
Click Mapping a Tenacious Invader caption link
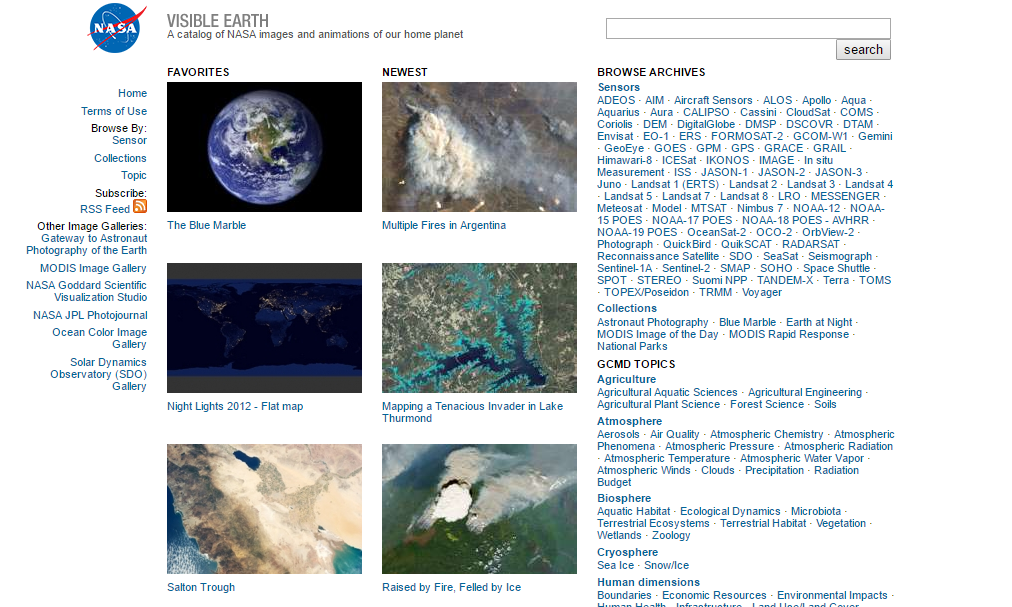click(472, 412)
